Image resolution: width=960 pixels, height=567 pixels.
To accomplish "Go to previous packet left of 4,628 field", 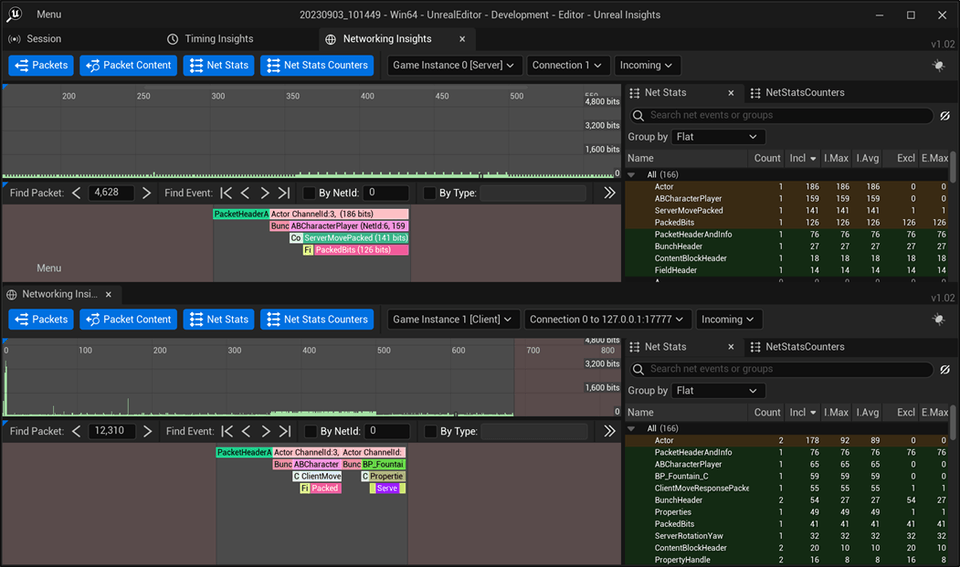I will (76, 193).
